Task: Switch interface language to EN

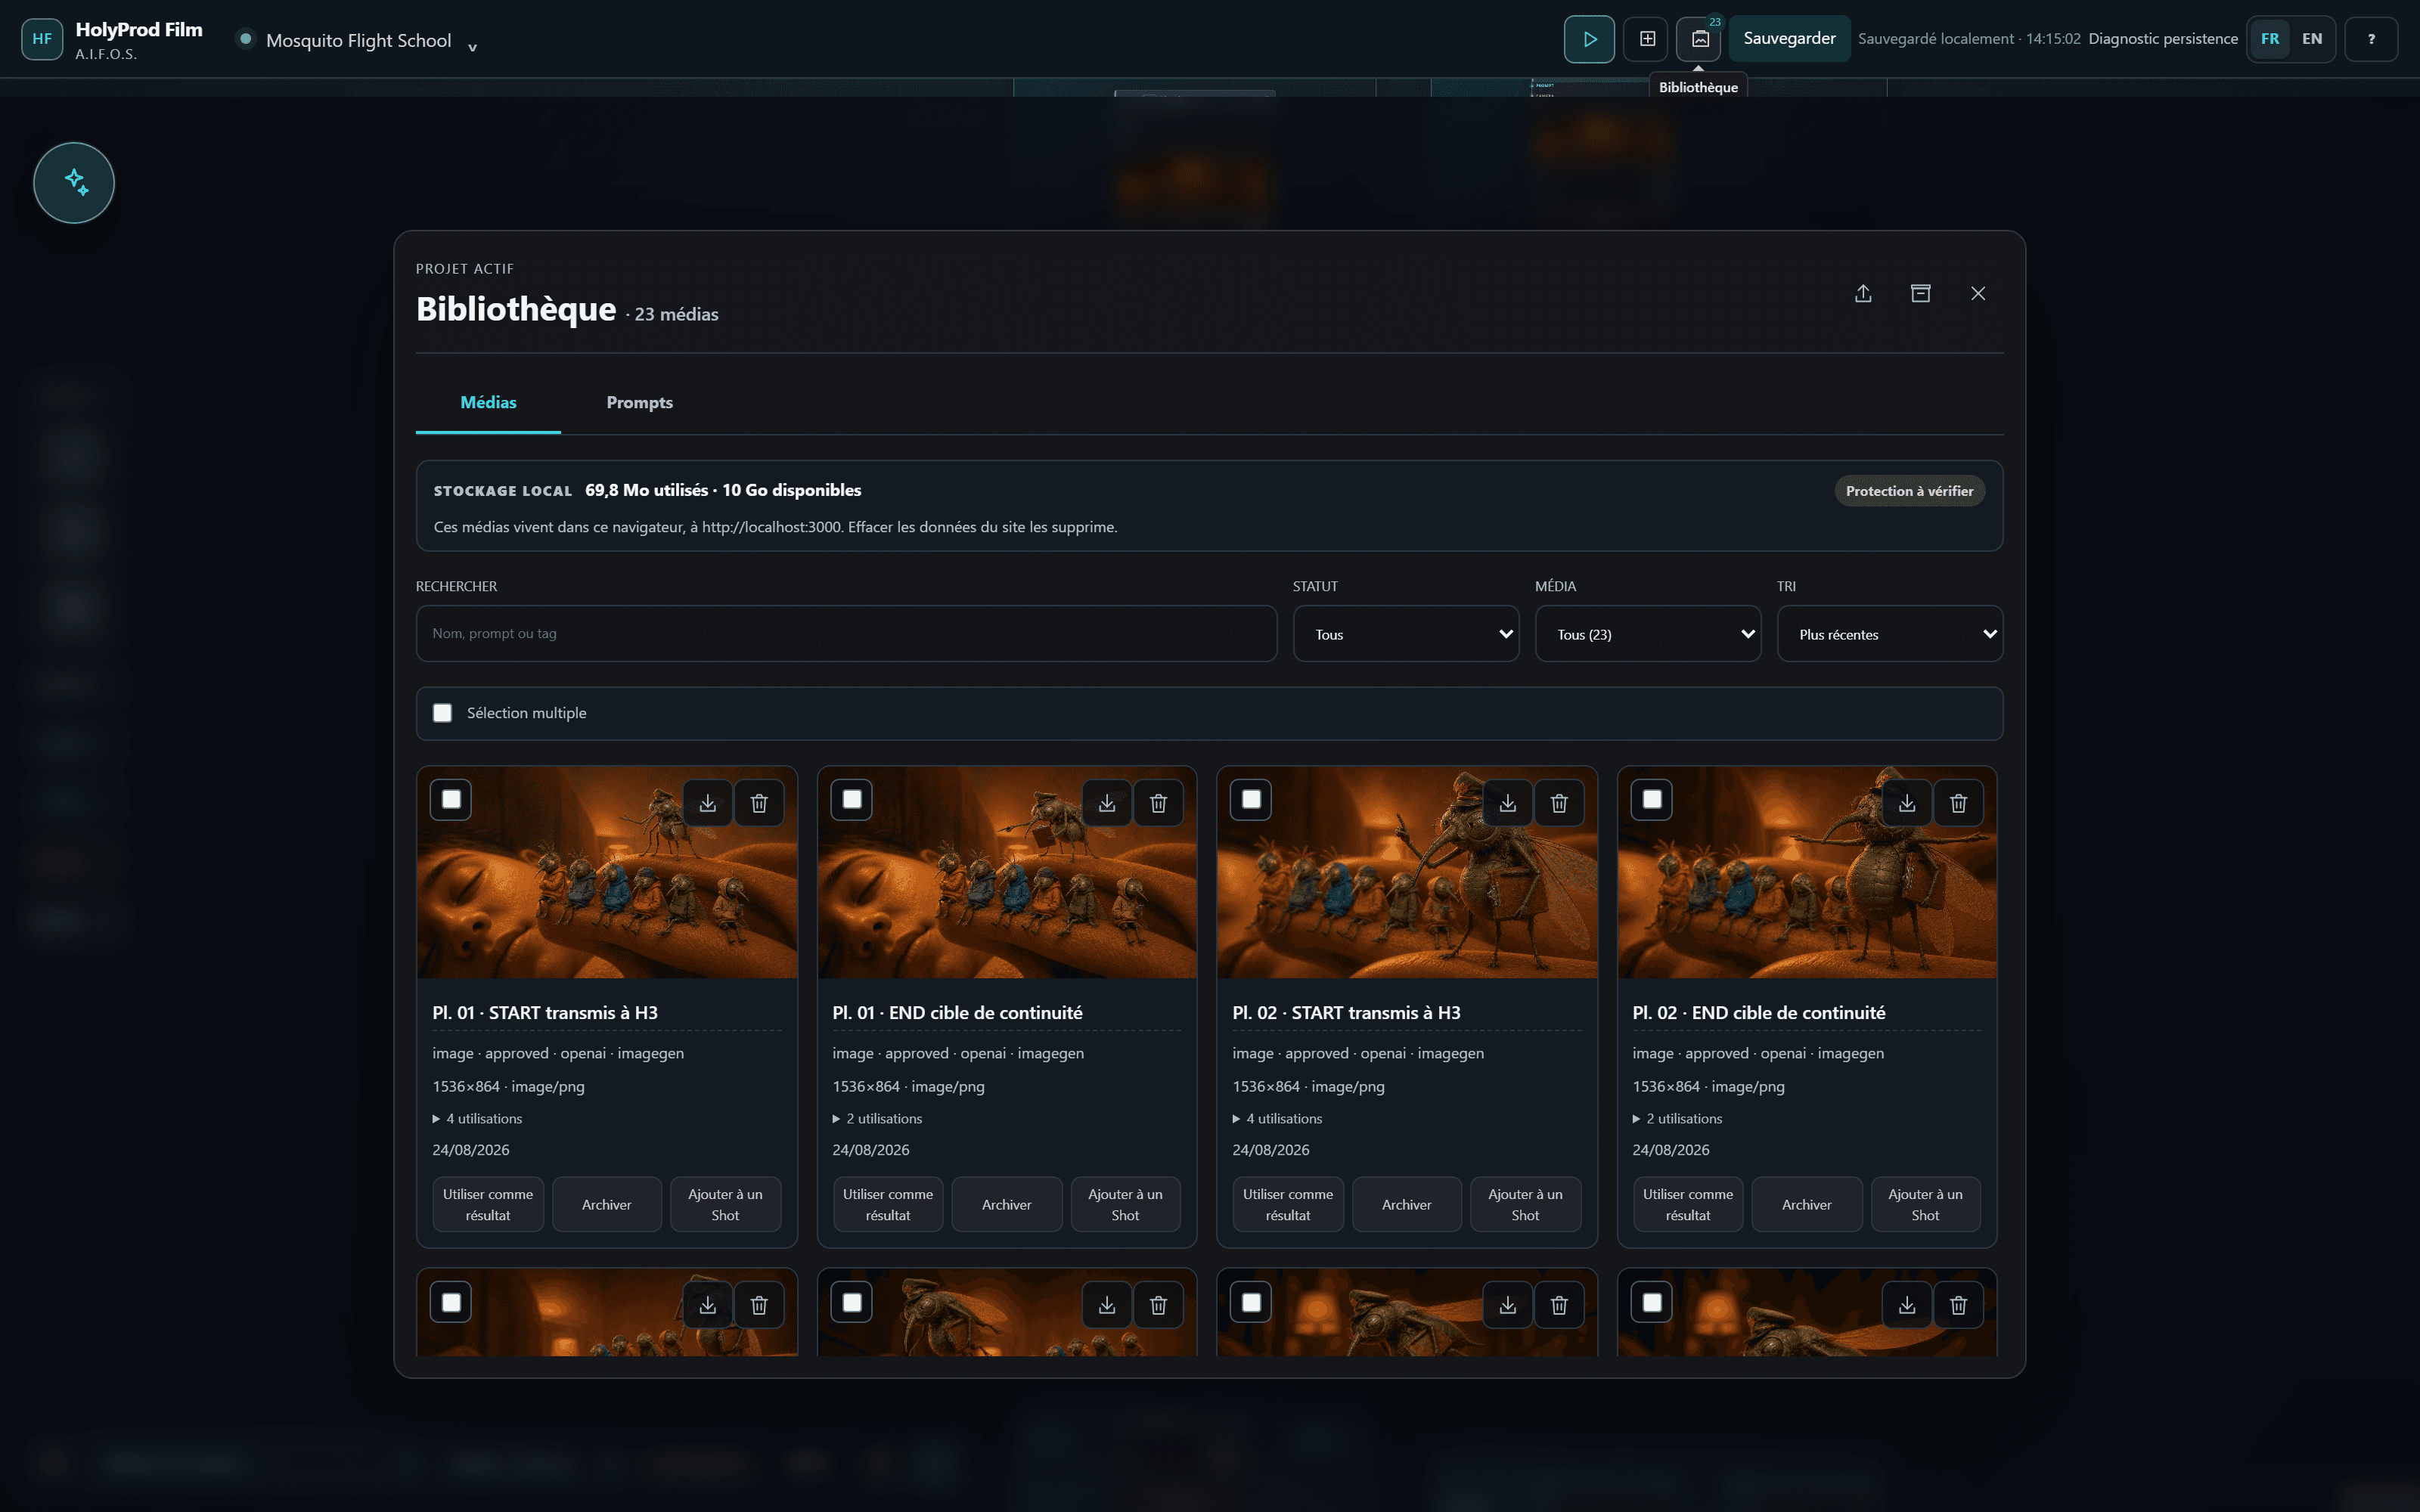Action: pos(2312,39)
